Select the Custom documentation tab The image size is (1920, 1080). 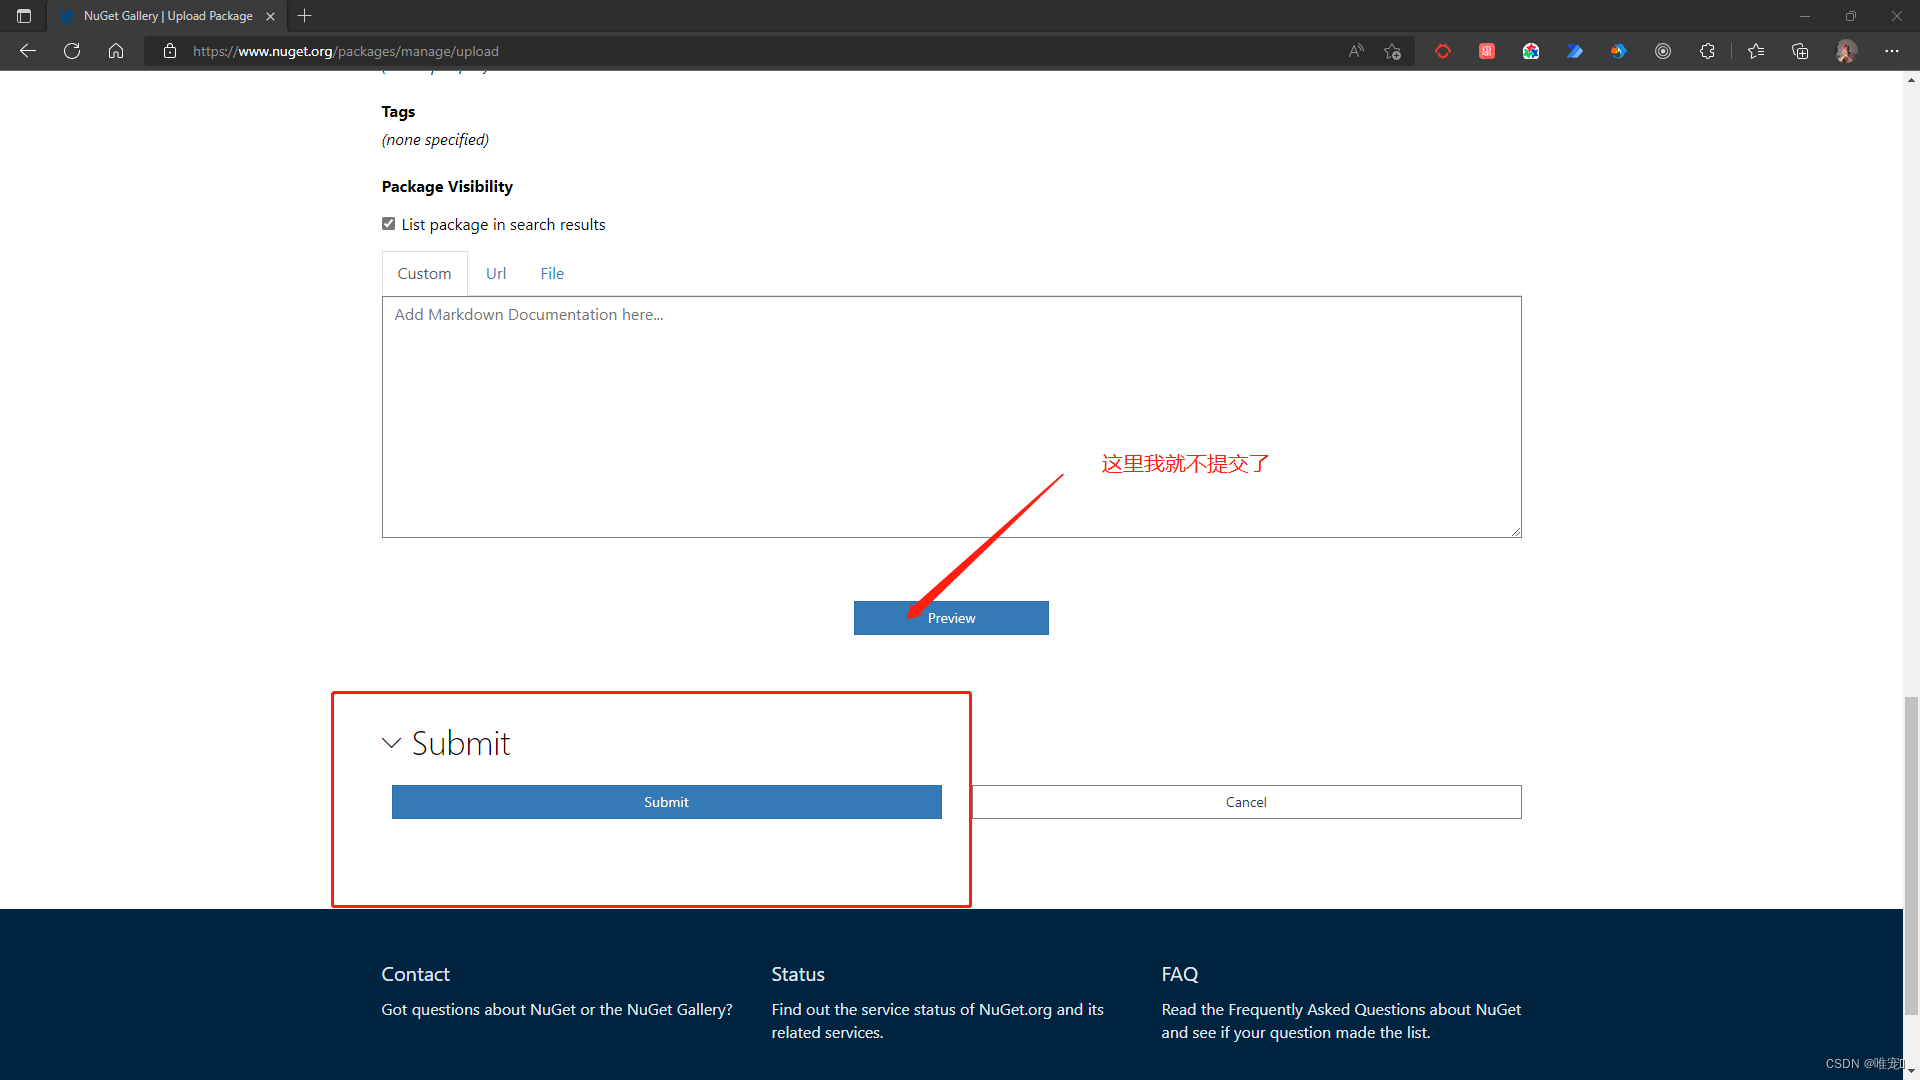click(x=424, y=274)
